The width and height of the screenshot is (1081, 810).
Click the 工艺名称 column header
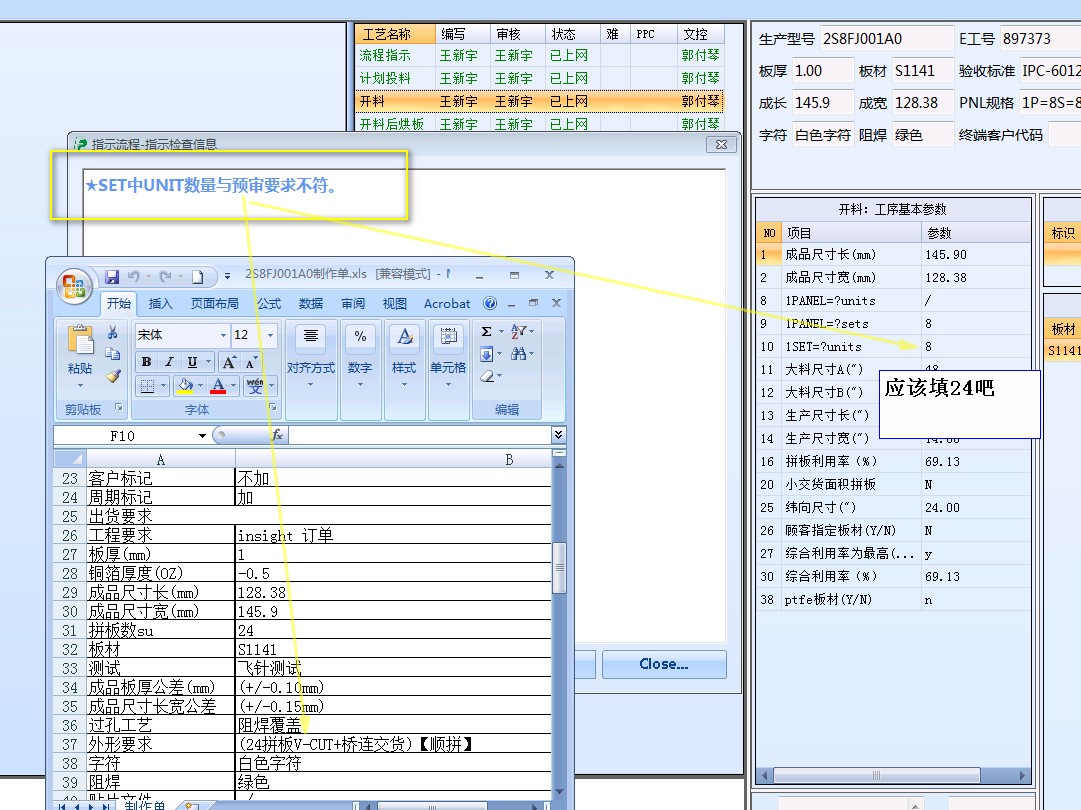click(395, 34)
